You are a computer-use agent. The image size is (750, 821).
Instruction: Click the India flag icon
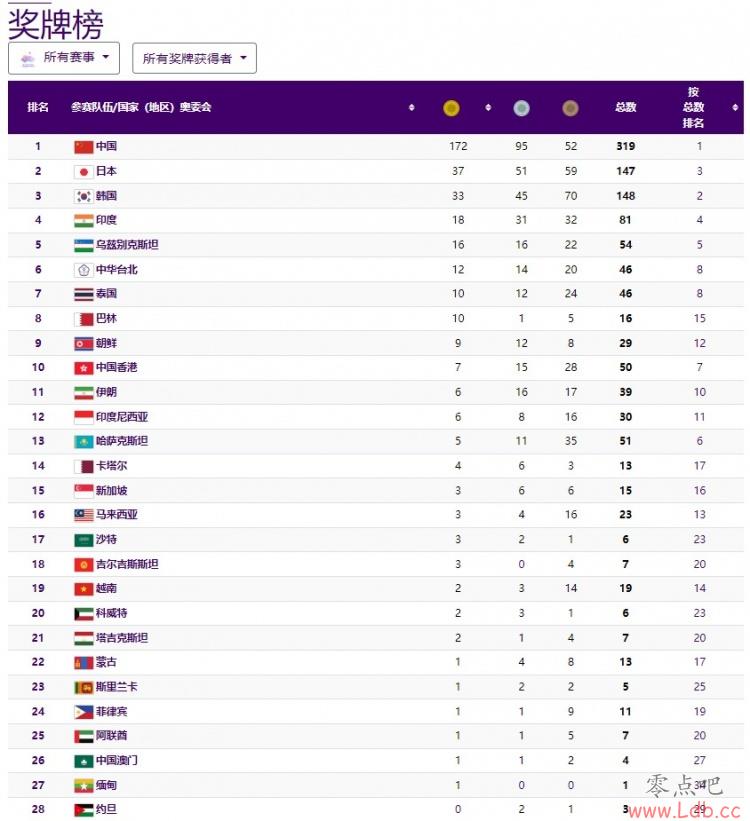point(84,220)
